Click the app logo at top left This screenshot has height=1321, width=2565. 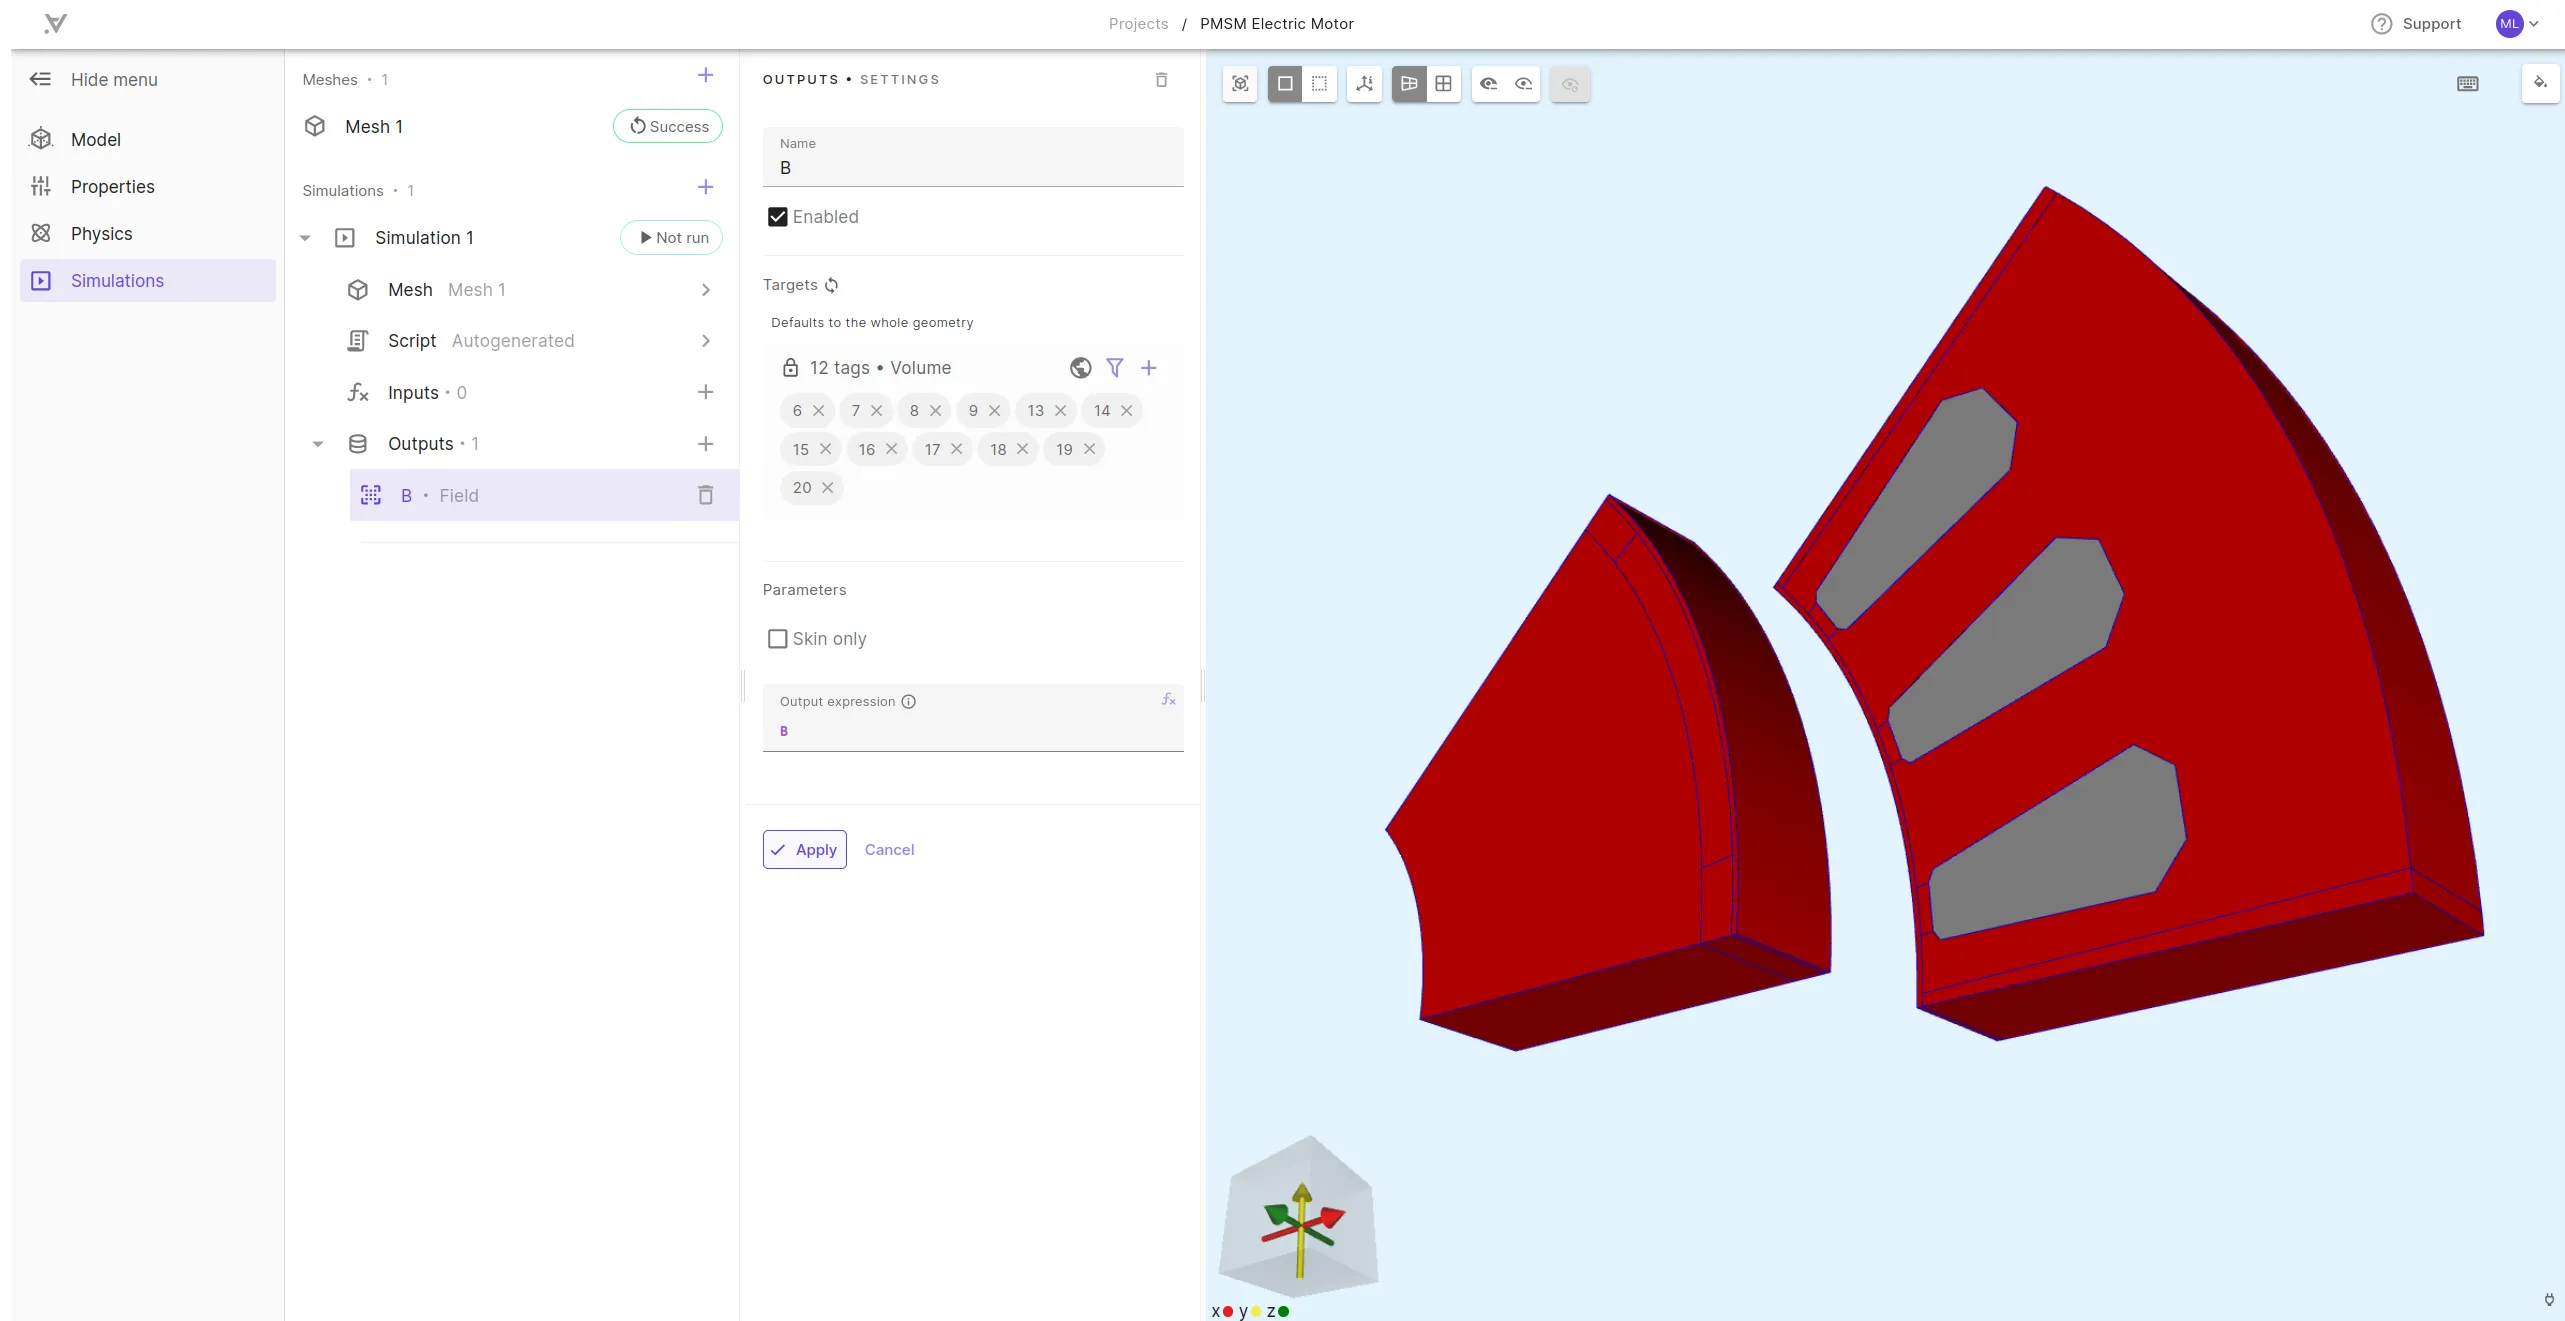(56, 24)
